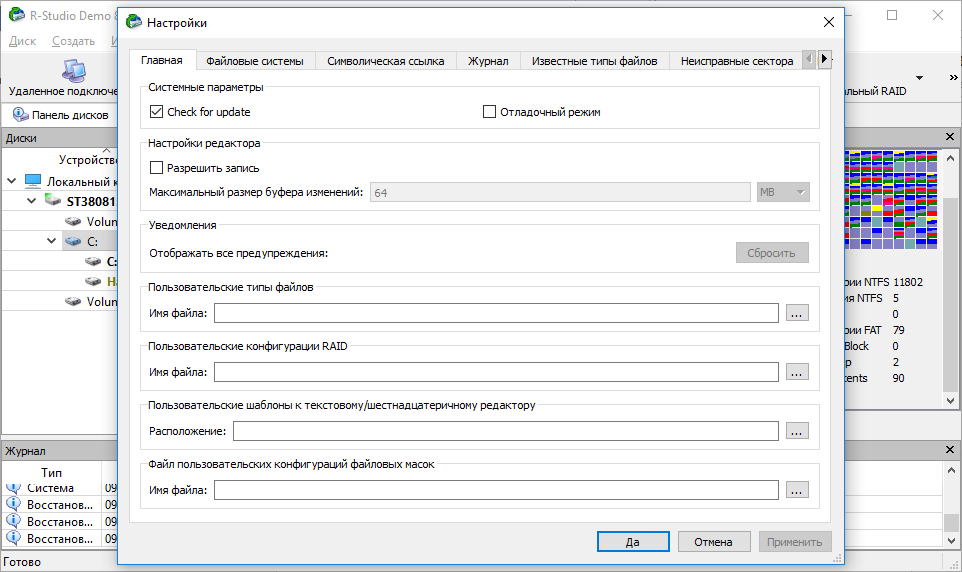Click a block in the disk map

coord(893,200)
